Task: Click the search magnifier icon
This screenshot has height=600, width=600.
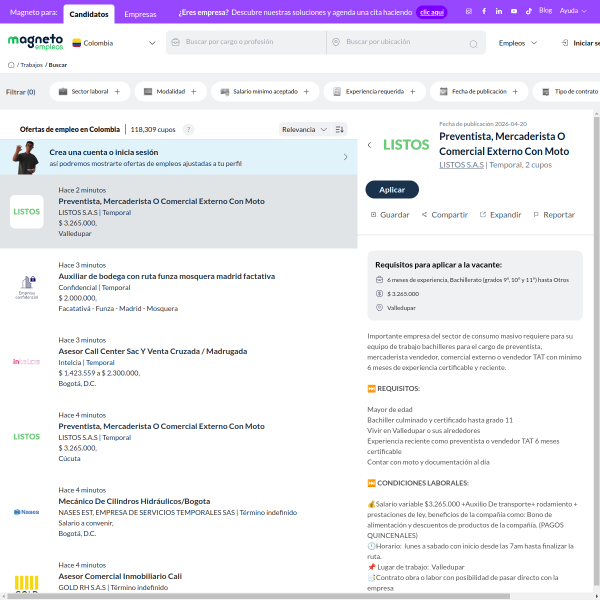Action: [473, 44]
